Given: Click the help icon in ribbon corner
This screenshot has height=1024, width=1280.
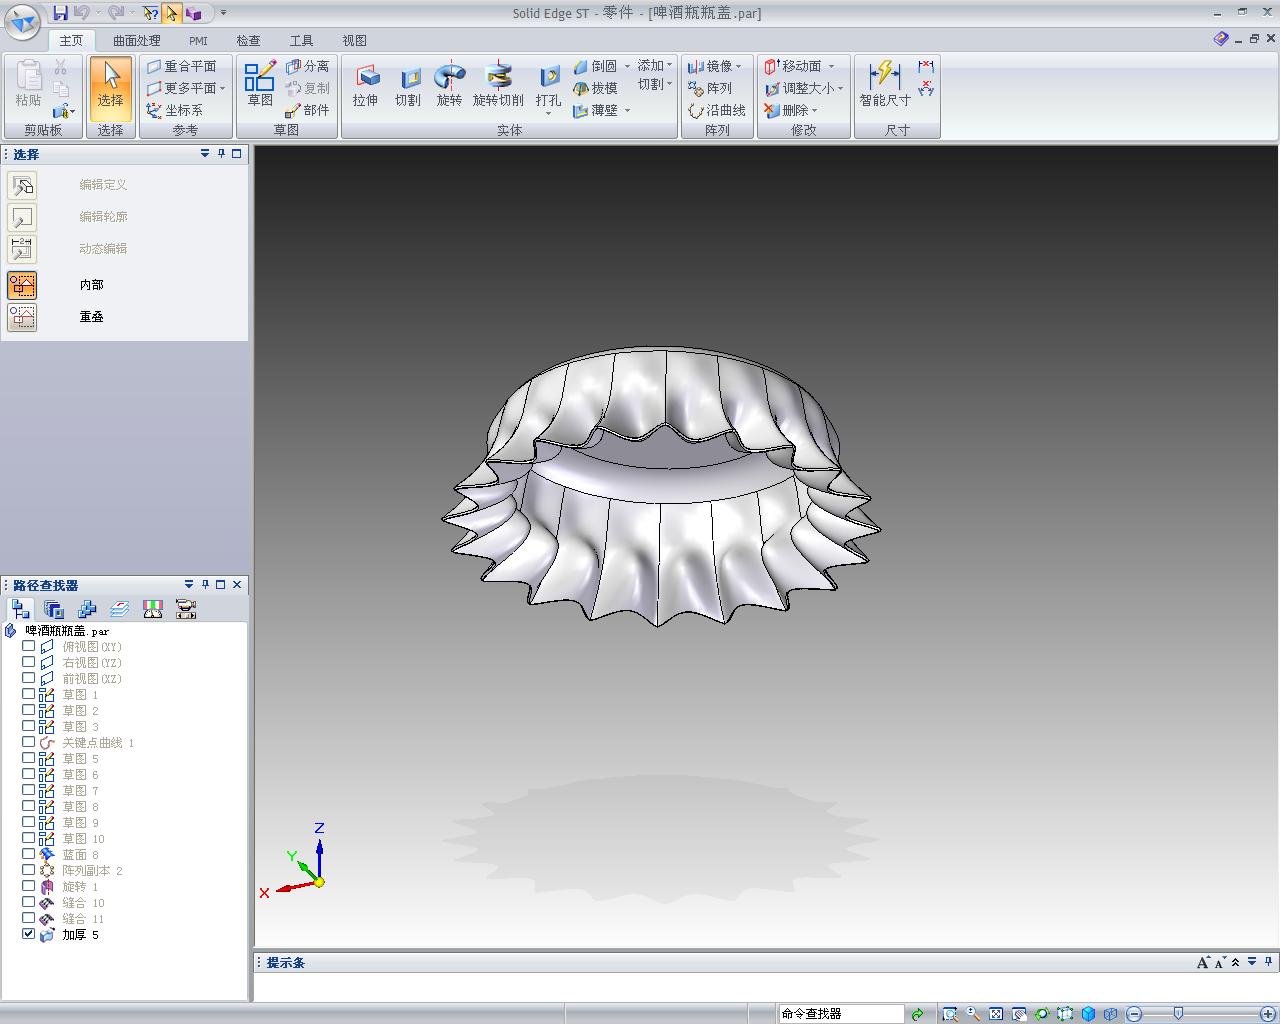Looking at the screenshot, I should pos(1221,39).
